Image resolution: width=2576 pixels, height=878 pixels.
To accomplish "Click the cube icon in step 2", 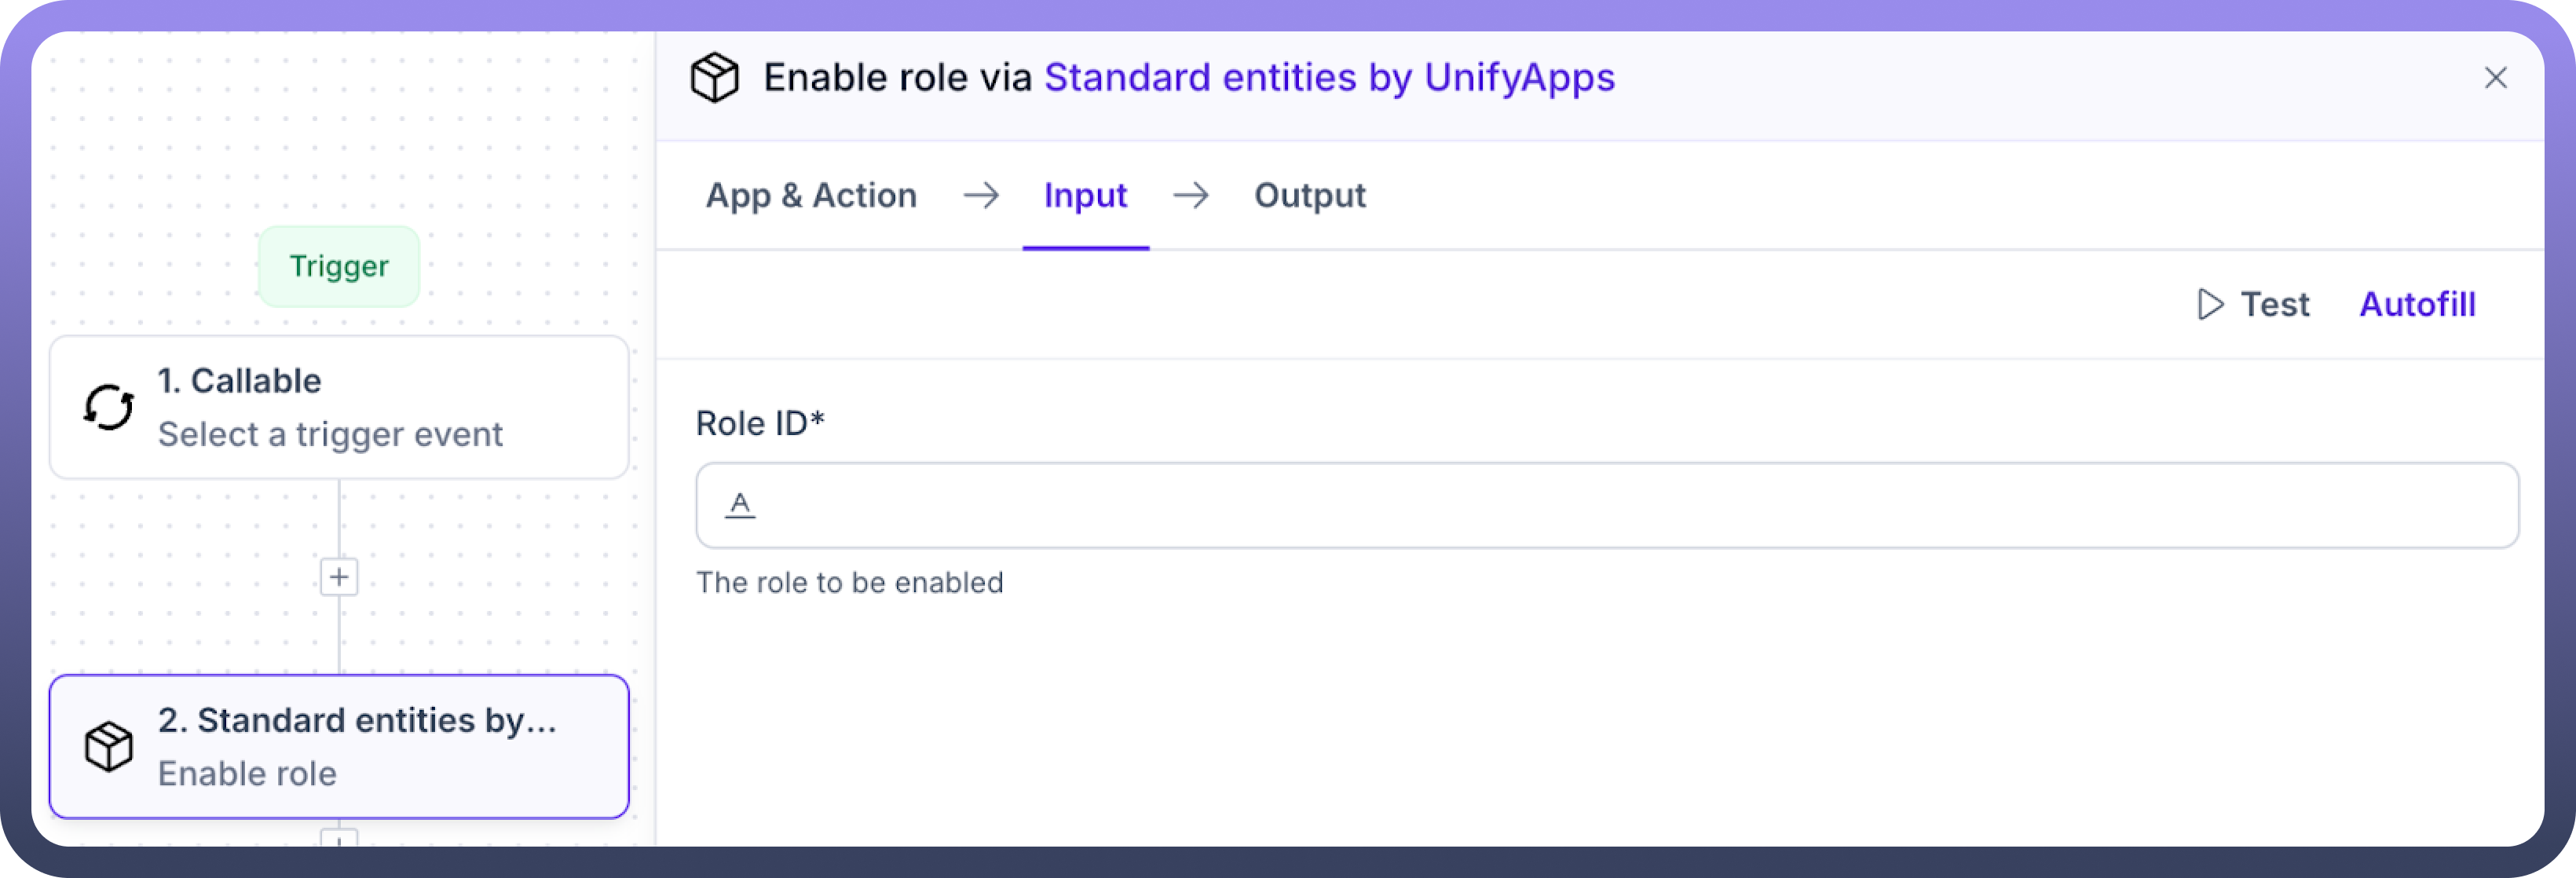I will [108, 746].
